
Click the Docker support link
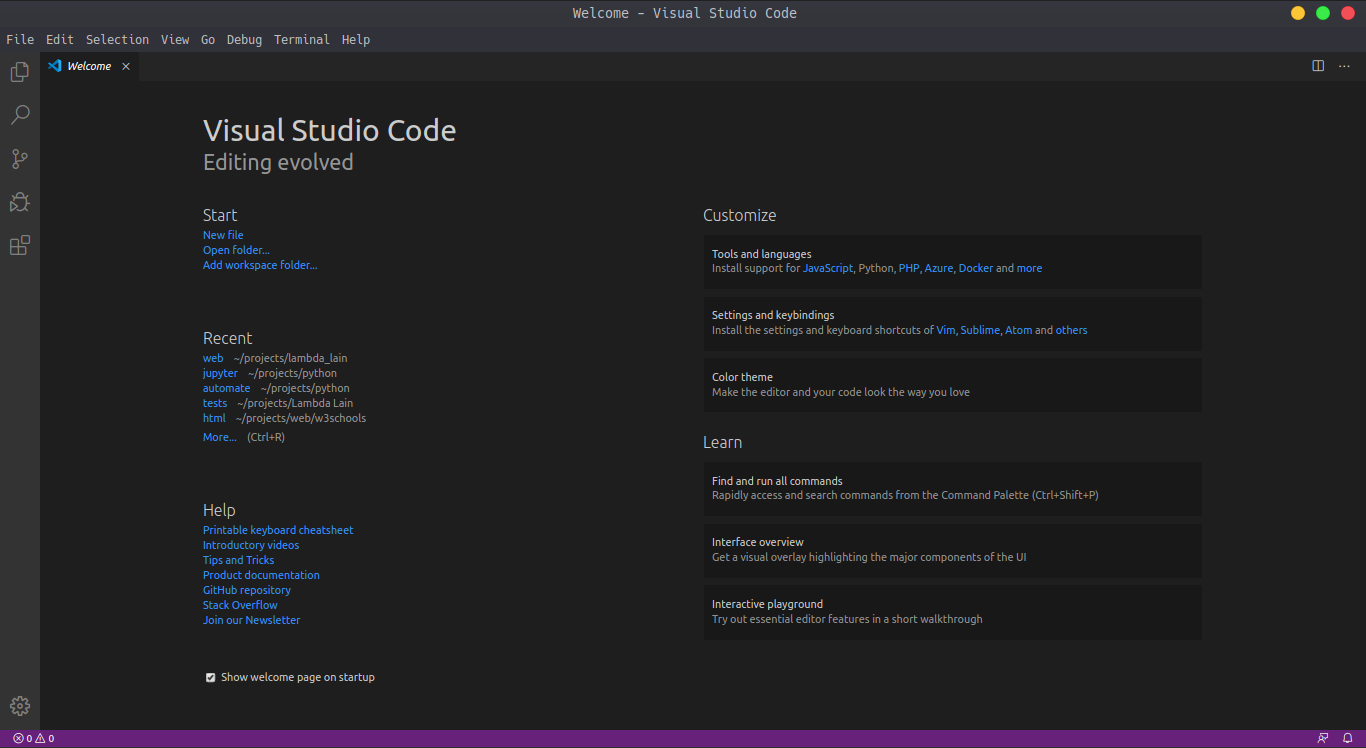(x=976, y=268)
